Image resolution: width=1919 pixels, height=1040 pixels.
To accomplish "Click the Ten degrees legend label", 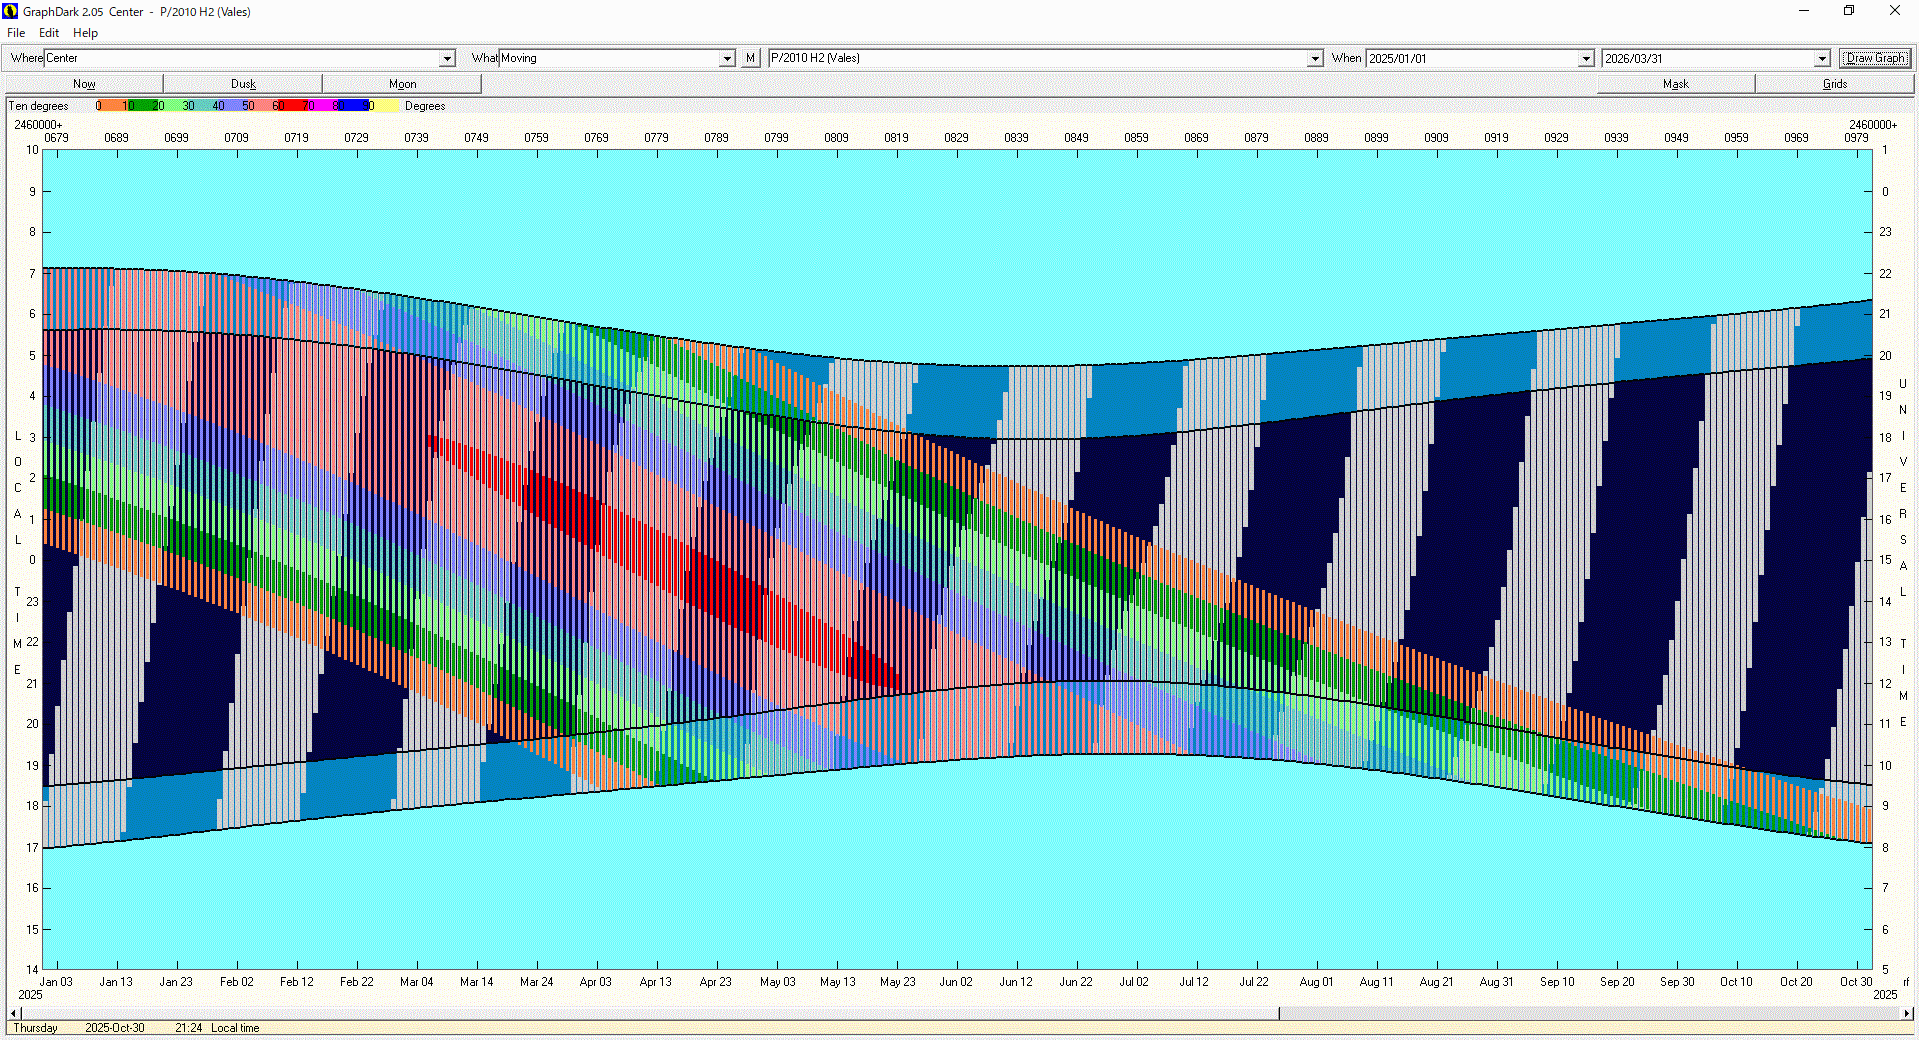I will point(38,106).
